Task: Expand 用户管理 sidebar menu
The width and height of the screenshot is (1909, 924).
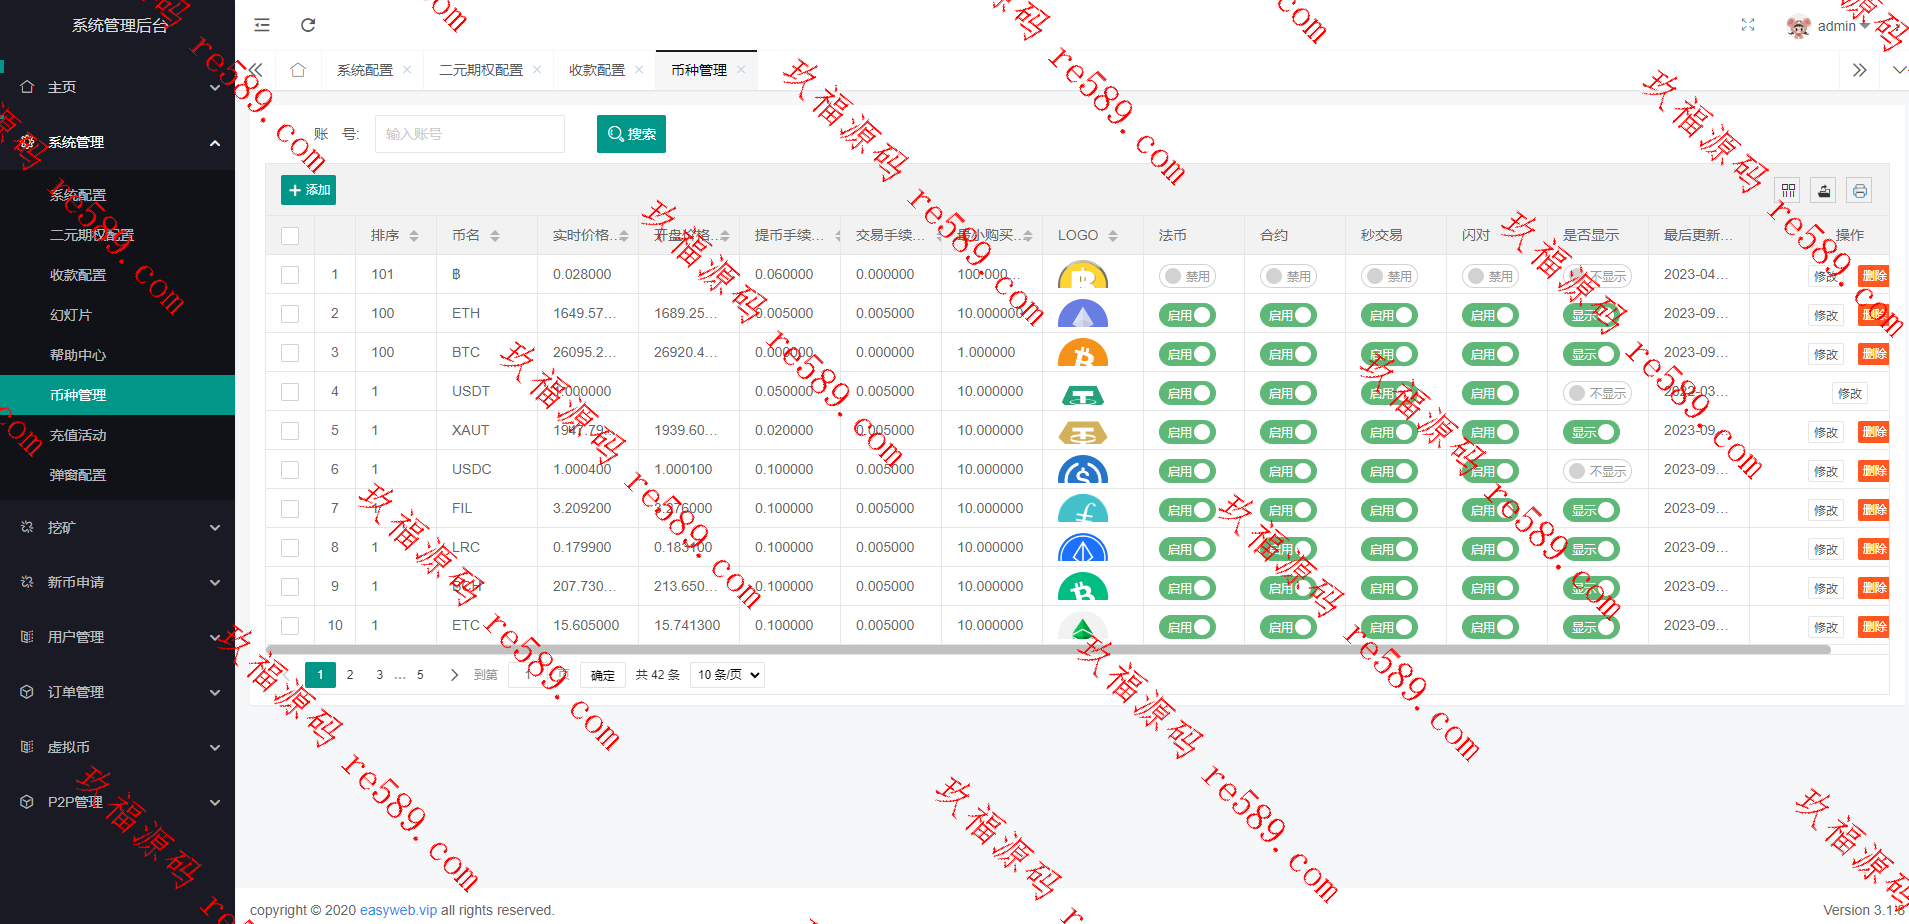Action: coord(117,637)
